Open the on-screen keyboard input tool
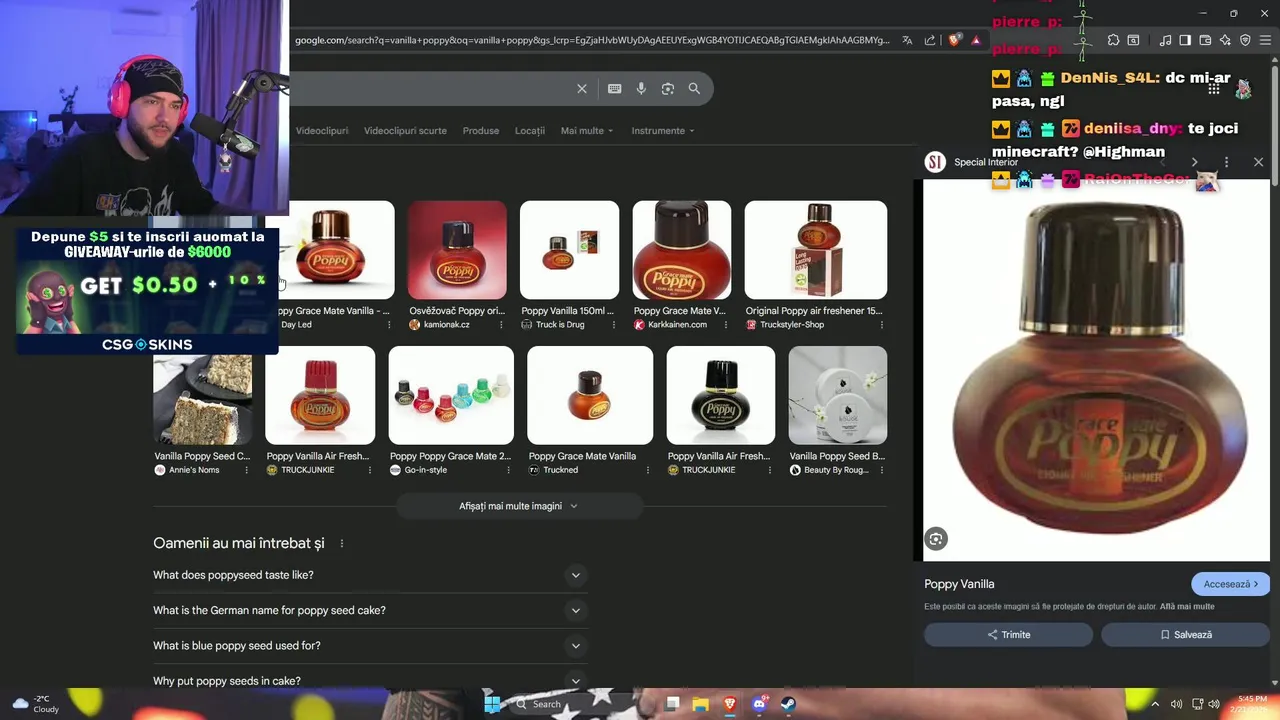Viewport: 1280px width, 720px height. [615, 89]
